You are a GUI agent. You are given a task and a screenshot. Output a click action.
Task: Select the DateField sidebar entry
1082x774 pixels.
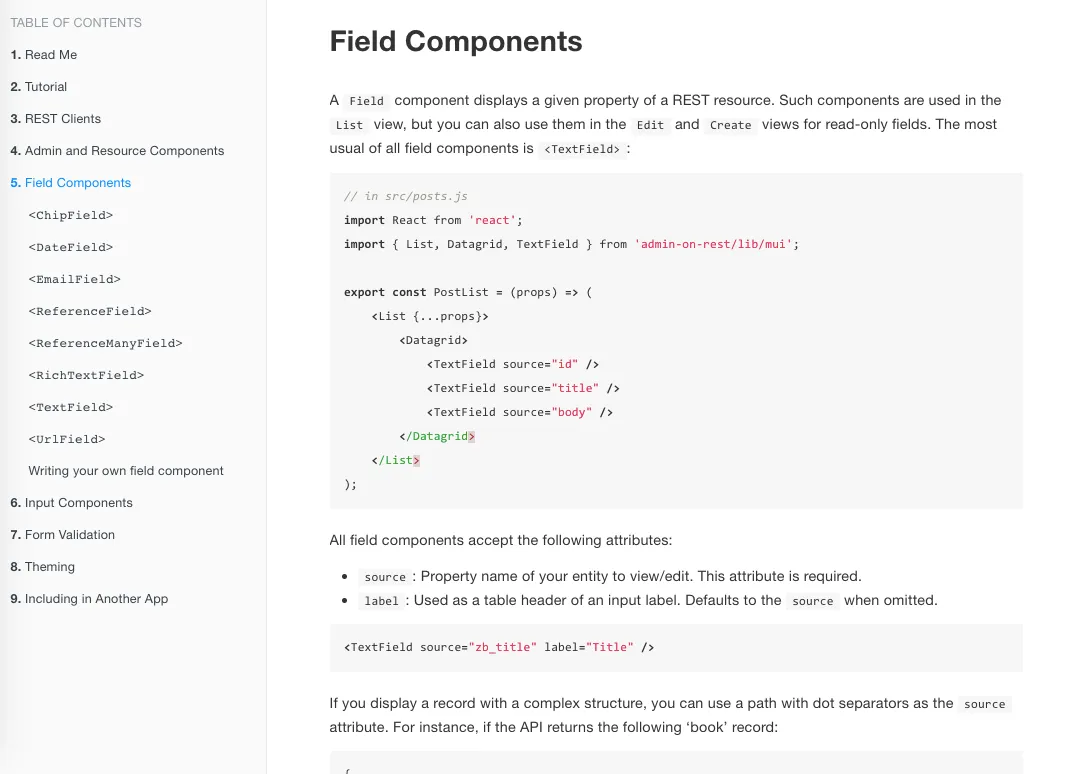[x=70, y=247]
